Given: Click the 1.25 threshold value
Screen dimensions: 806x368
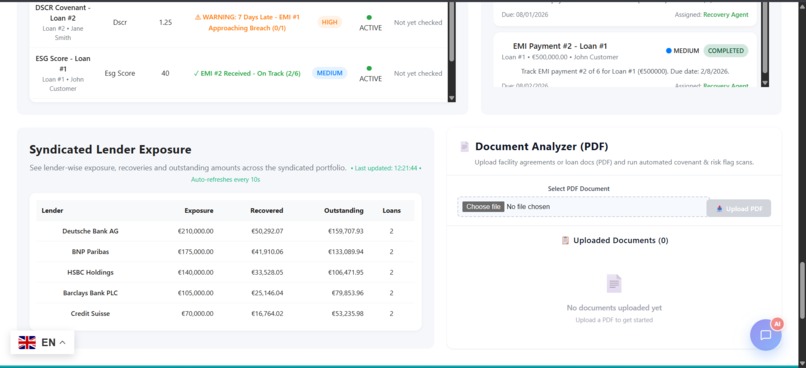Looking at the screenshot, I should pos(166,22).
